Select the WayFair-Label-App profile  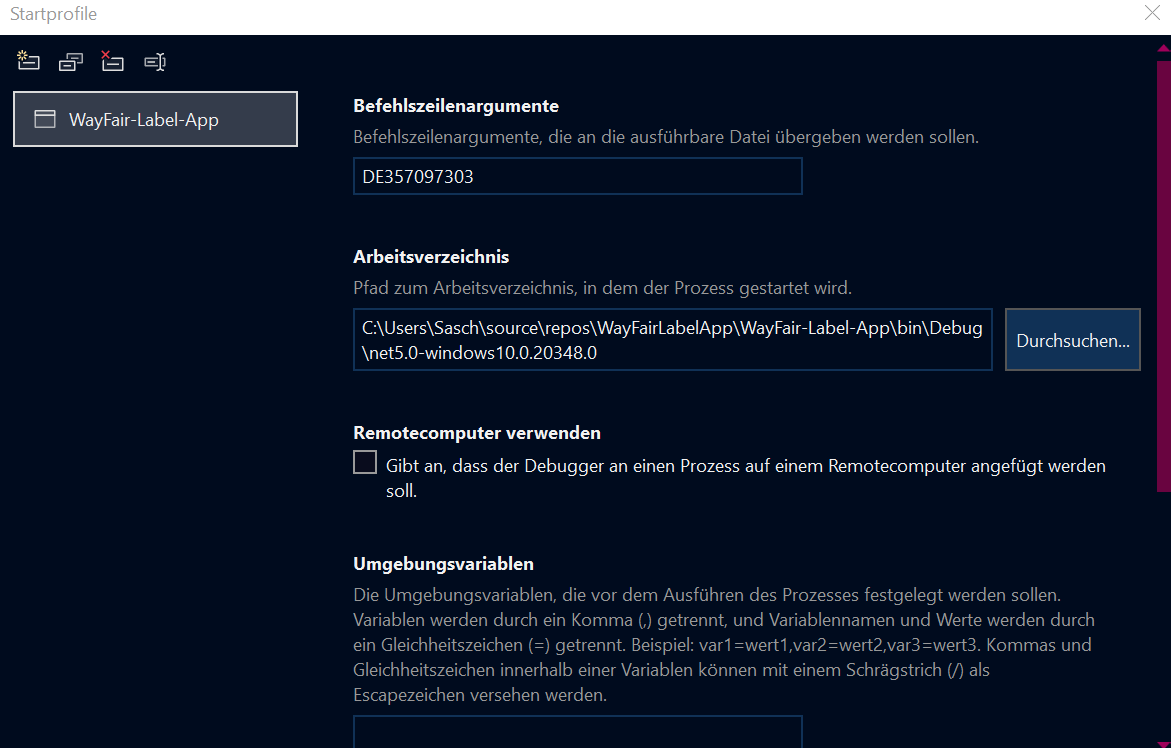tap(155, 119)
